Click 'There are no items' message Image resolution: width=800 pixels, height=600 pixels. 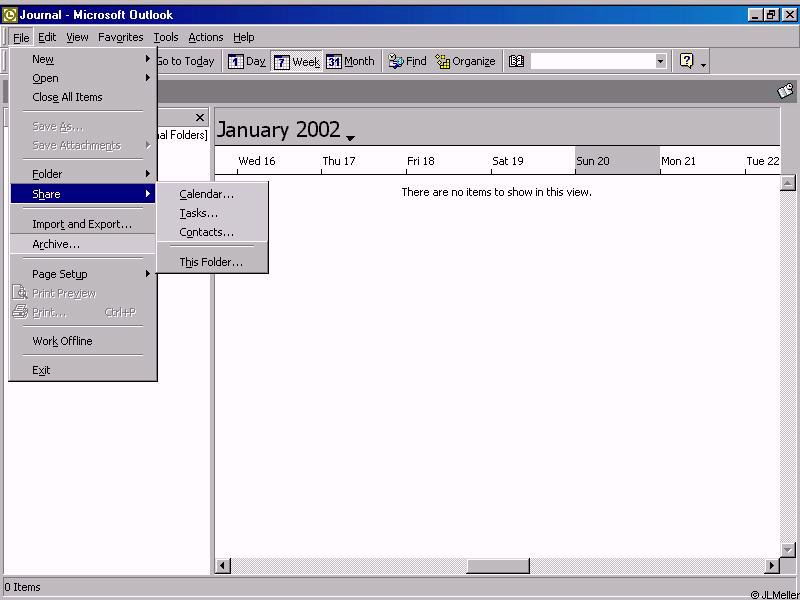click(496, 192)
